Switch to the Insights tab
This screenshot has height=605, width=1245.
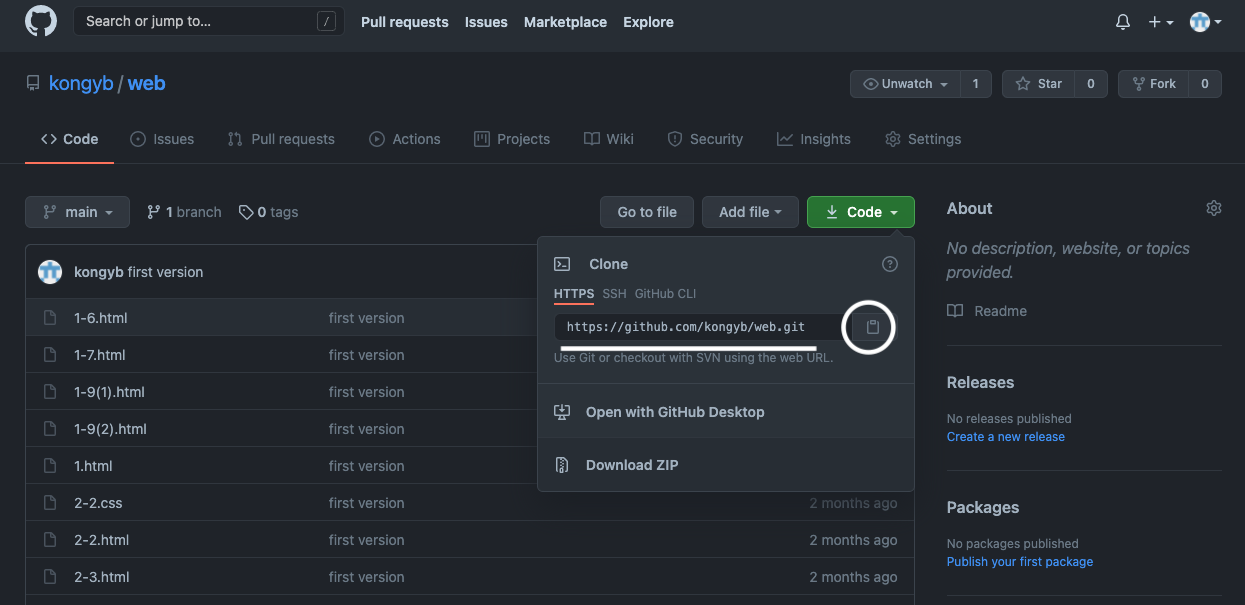pyautogui.click(x=814, y=139)
